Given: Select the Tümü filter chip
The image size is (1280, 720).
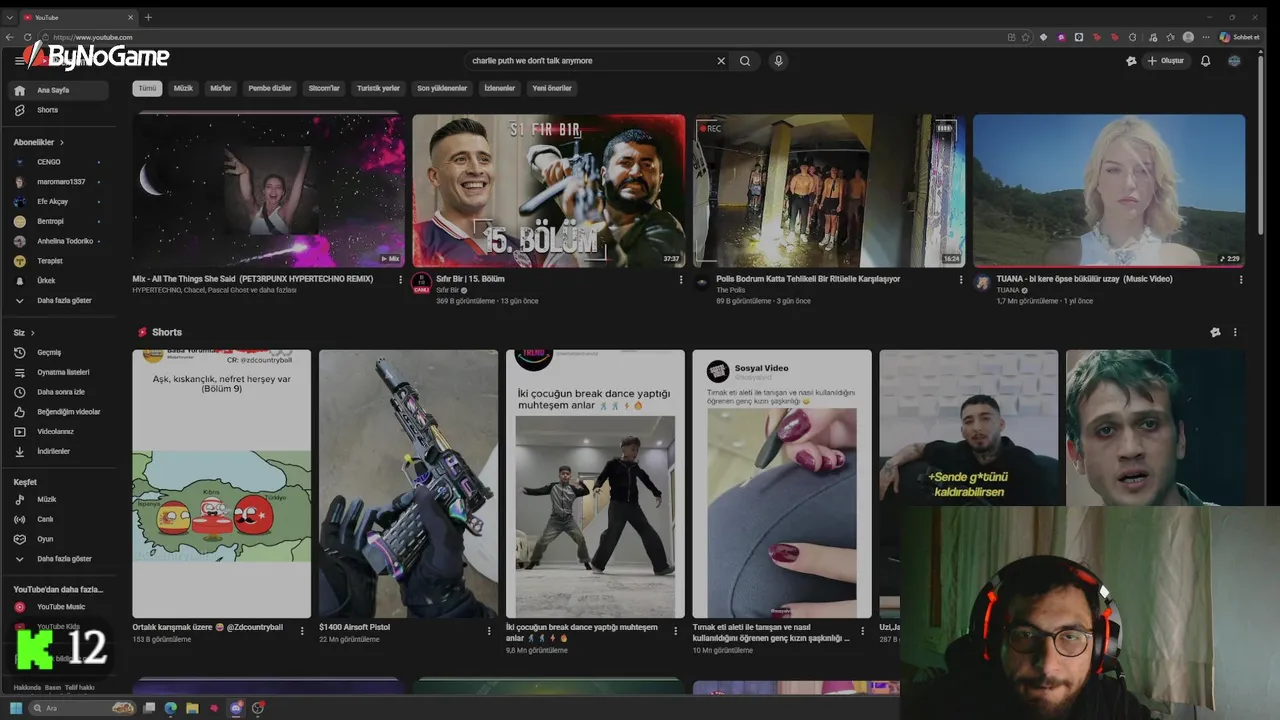Looking at the screenshot, I should tap(147, 88).
